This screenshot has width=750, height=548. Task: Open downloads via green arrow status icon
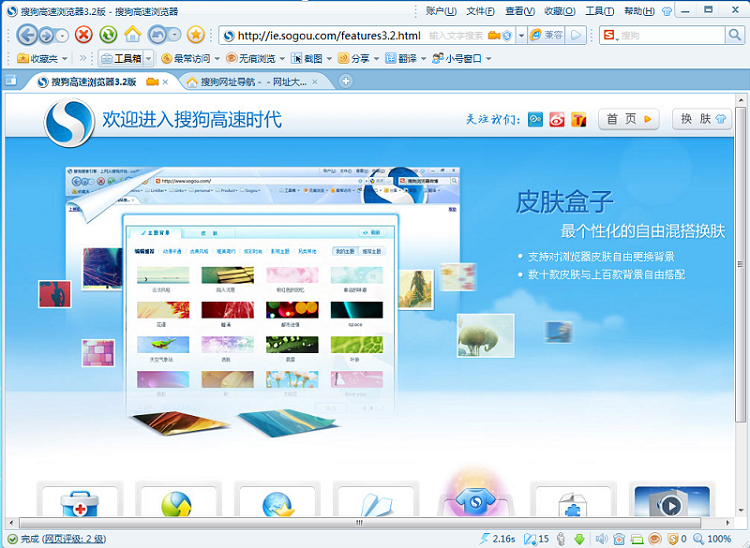coord(579,539)
